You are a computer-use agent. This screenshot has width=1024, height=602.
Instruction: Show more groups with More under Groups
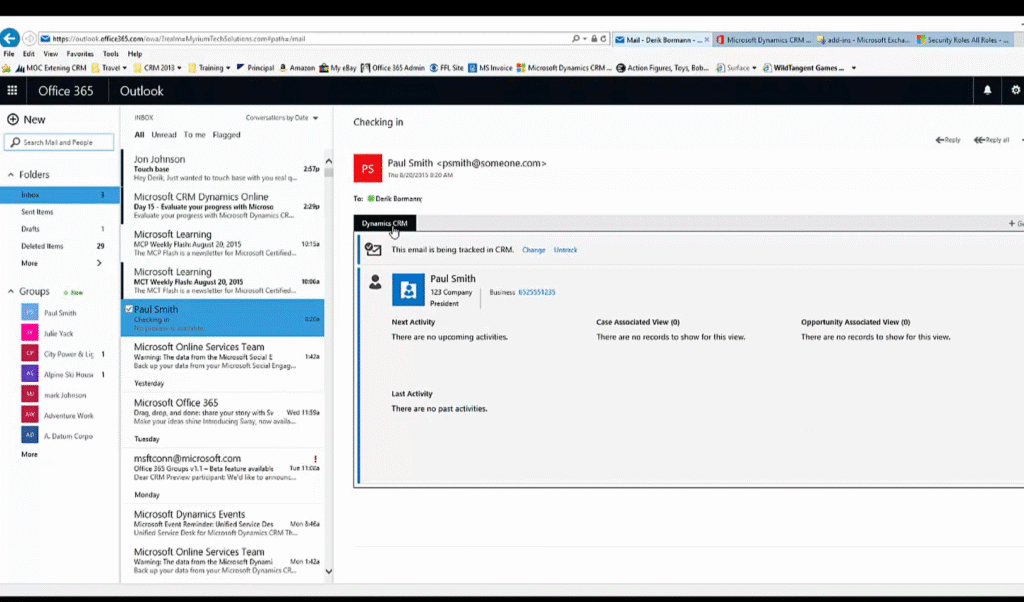tap(29, 454)
